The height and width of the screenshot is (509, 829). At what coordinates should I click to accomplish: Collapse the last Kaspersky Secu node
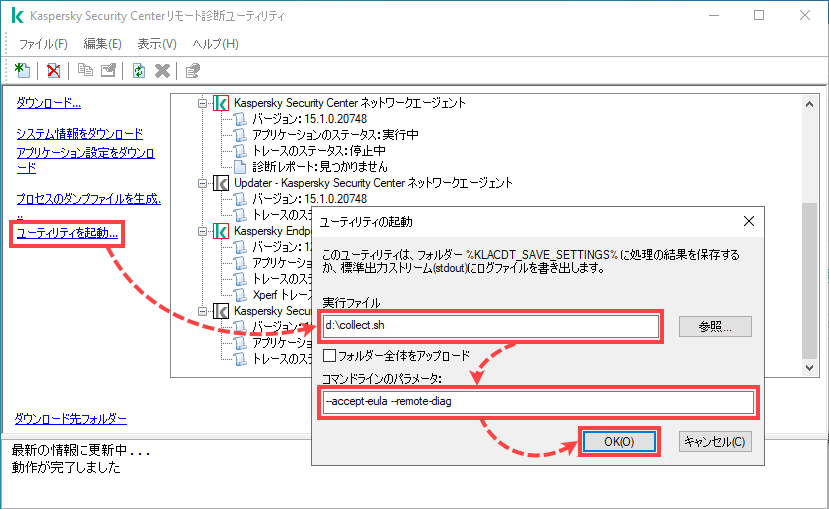[202, 311]
